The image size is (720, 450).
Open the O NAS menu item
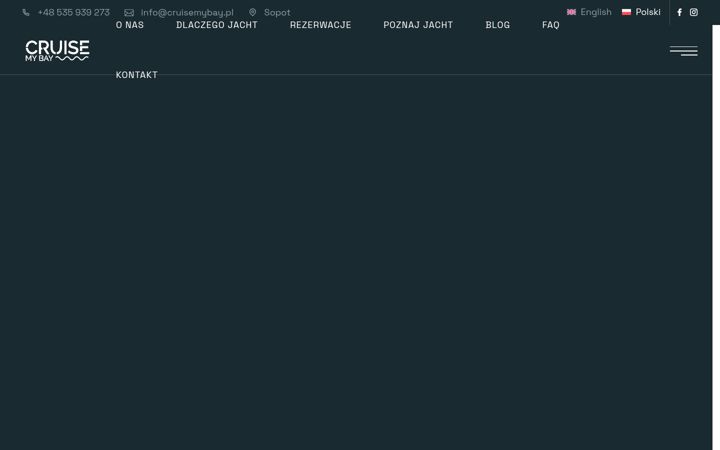coord(129,25)
